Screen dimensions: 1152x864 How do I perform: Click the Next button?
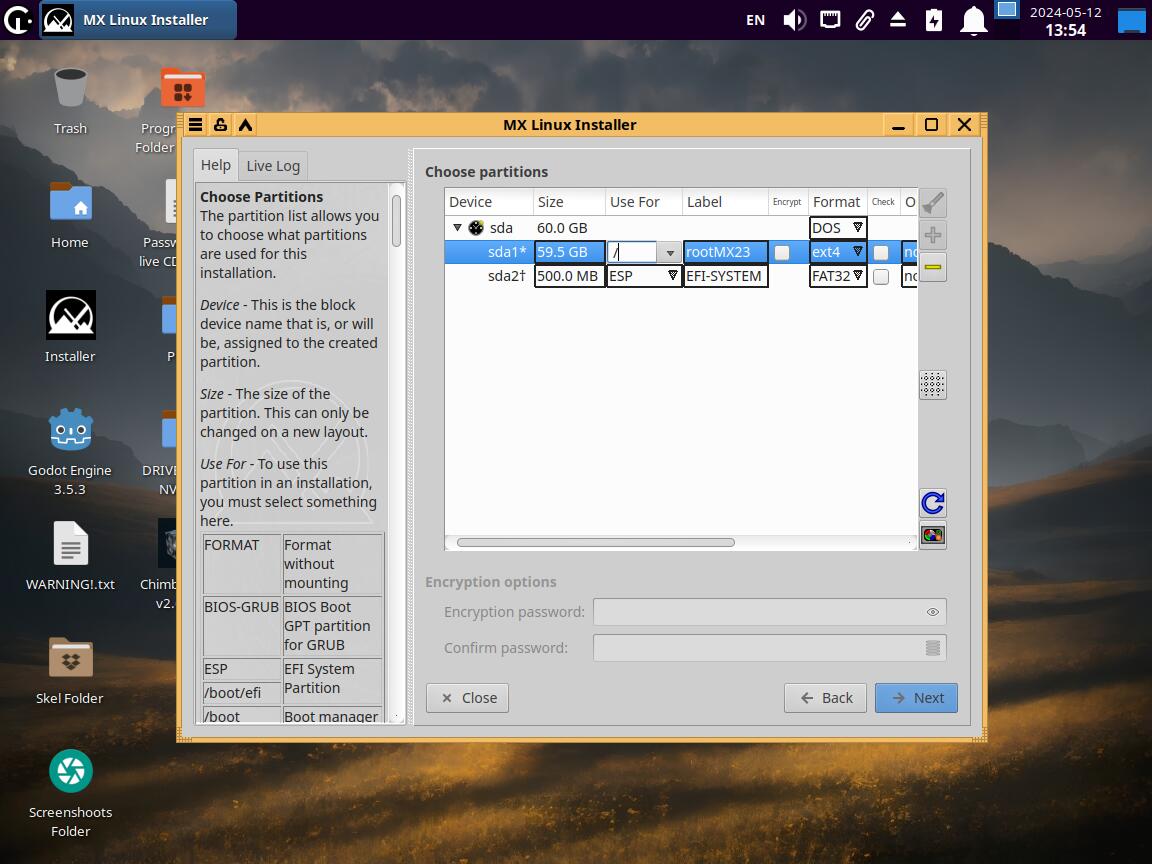(916, 698)
